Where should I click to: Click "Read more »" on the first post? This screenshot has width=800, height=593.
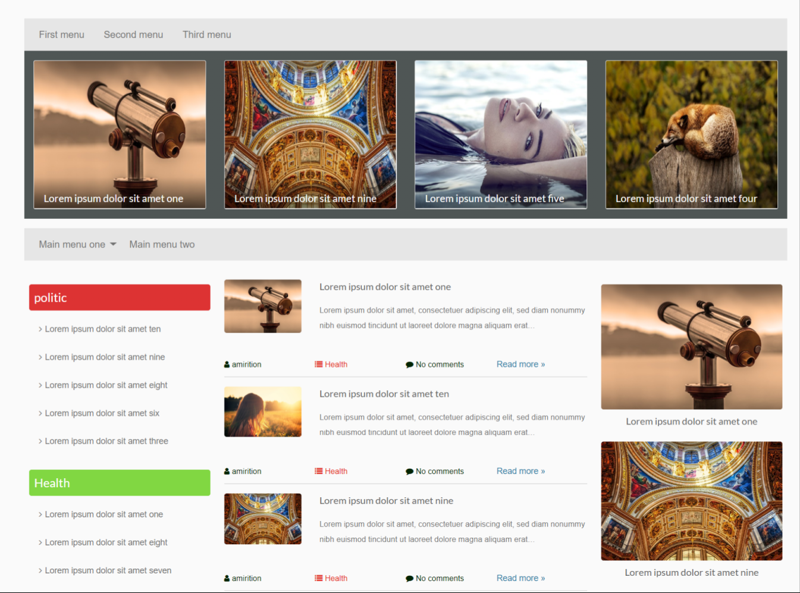pyautogui.click(x=520, y=364)
